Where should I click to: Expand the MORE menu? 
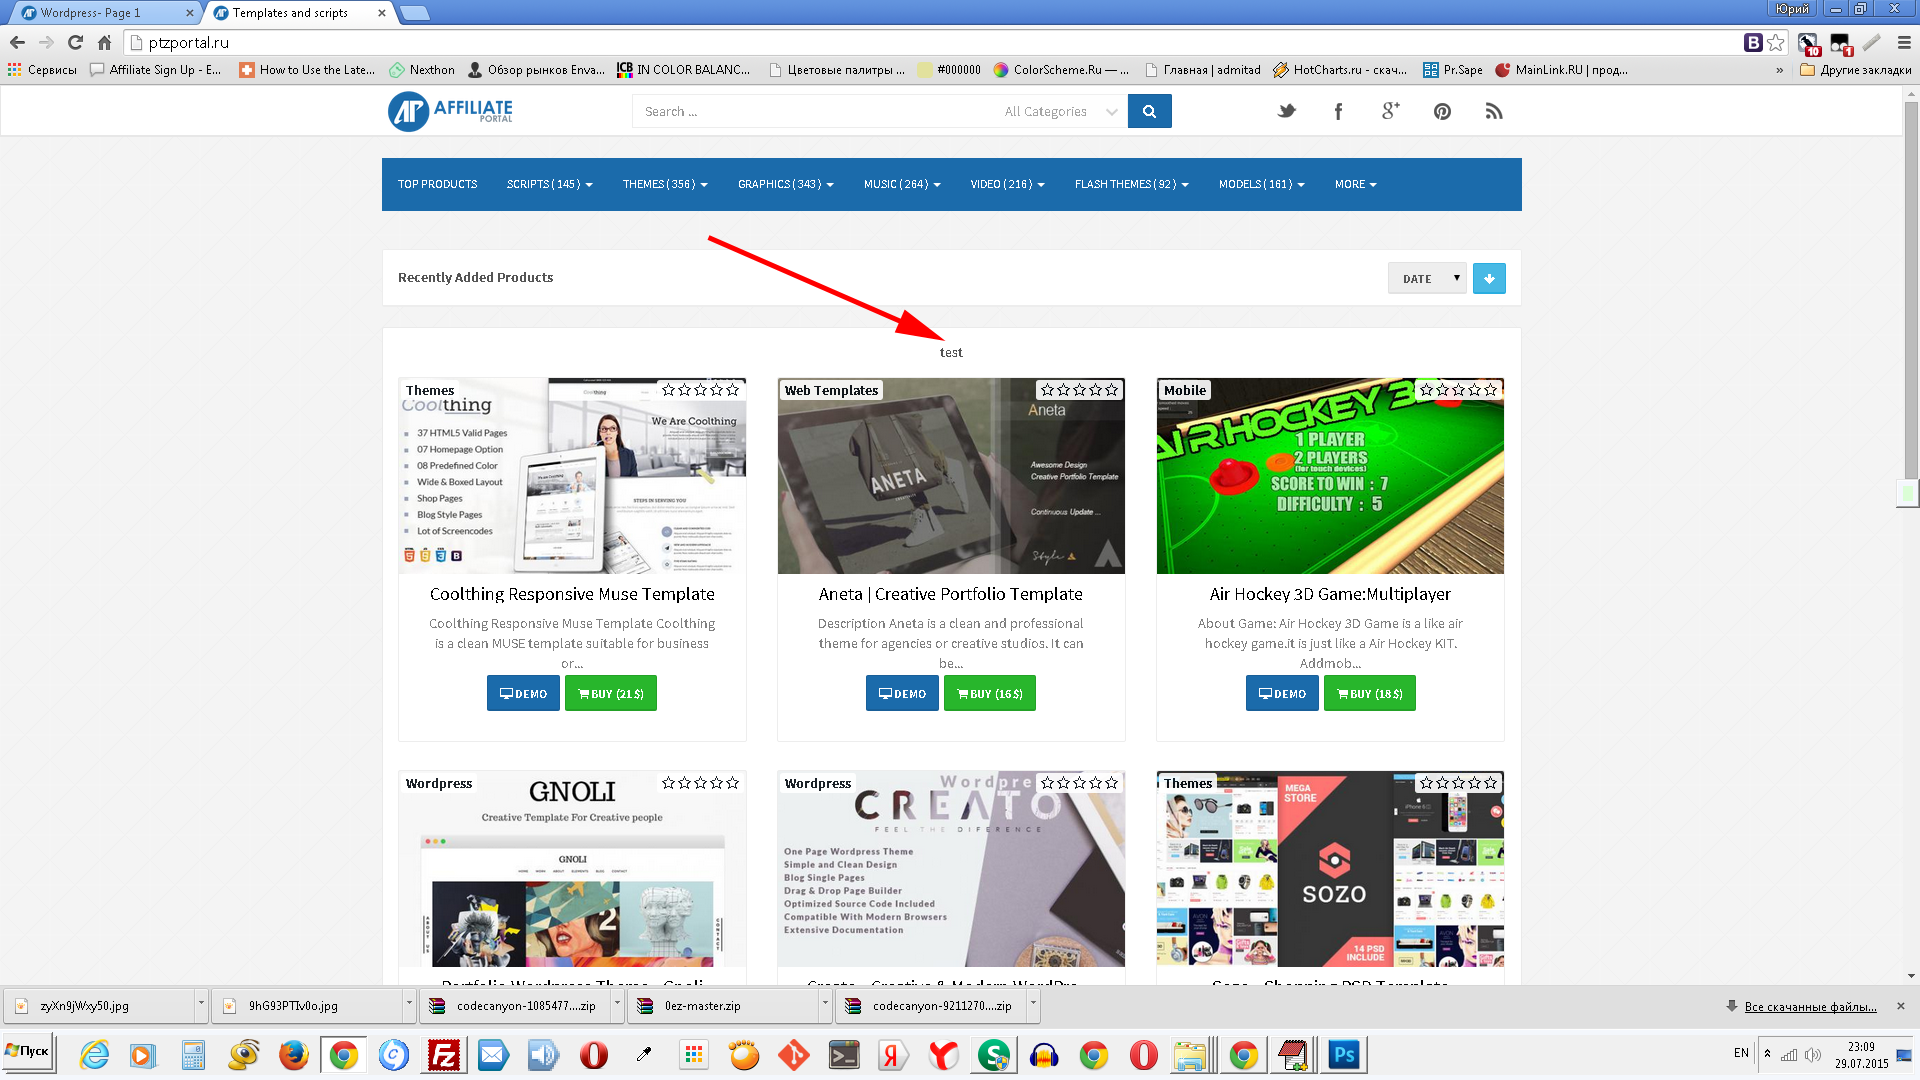[1356, 184]
